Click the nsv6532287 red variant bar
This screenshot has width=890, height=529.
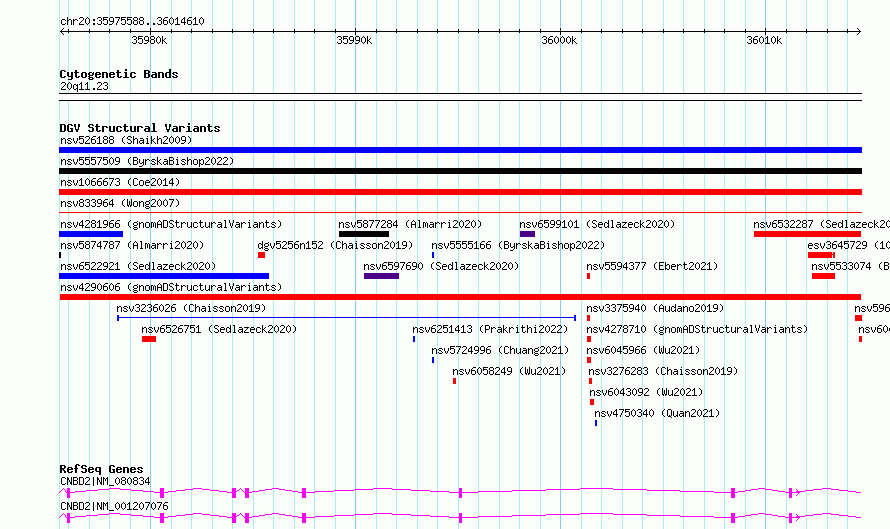point(807,234)
